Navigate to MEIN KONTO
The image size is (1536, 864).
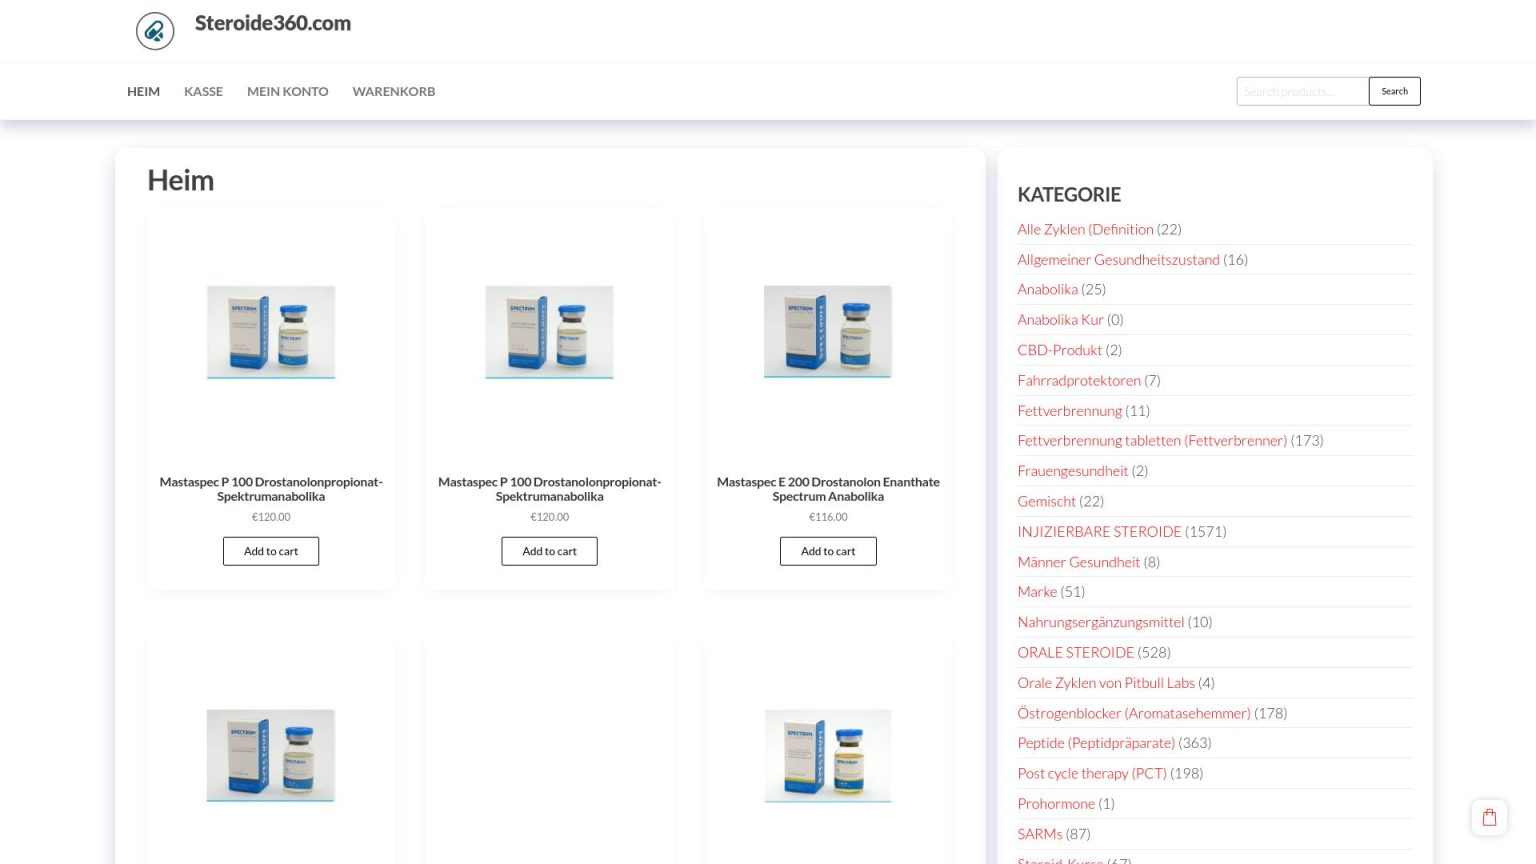pyautogui.click(x=287, y=91)
